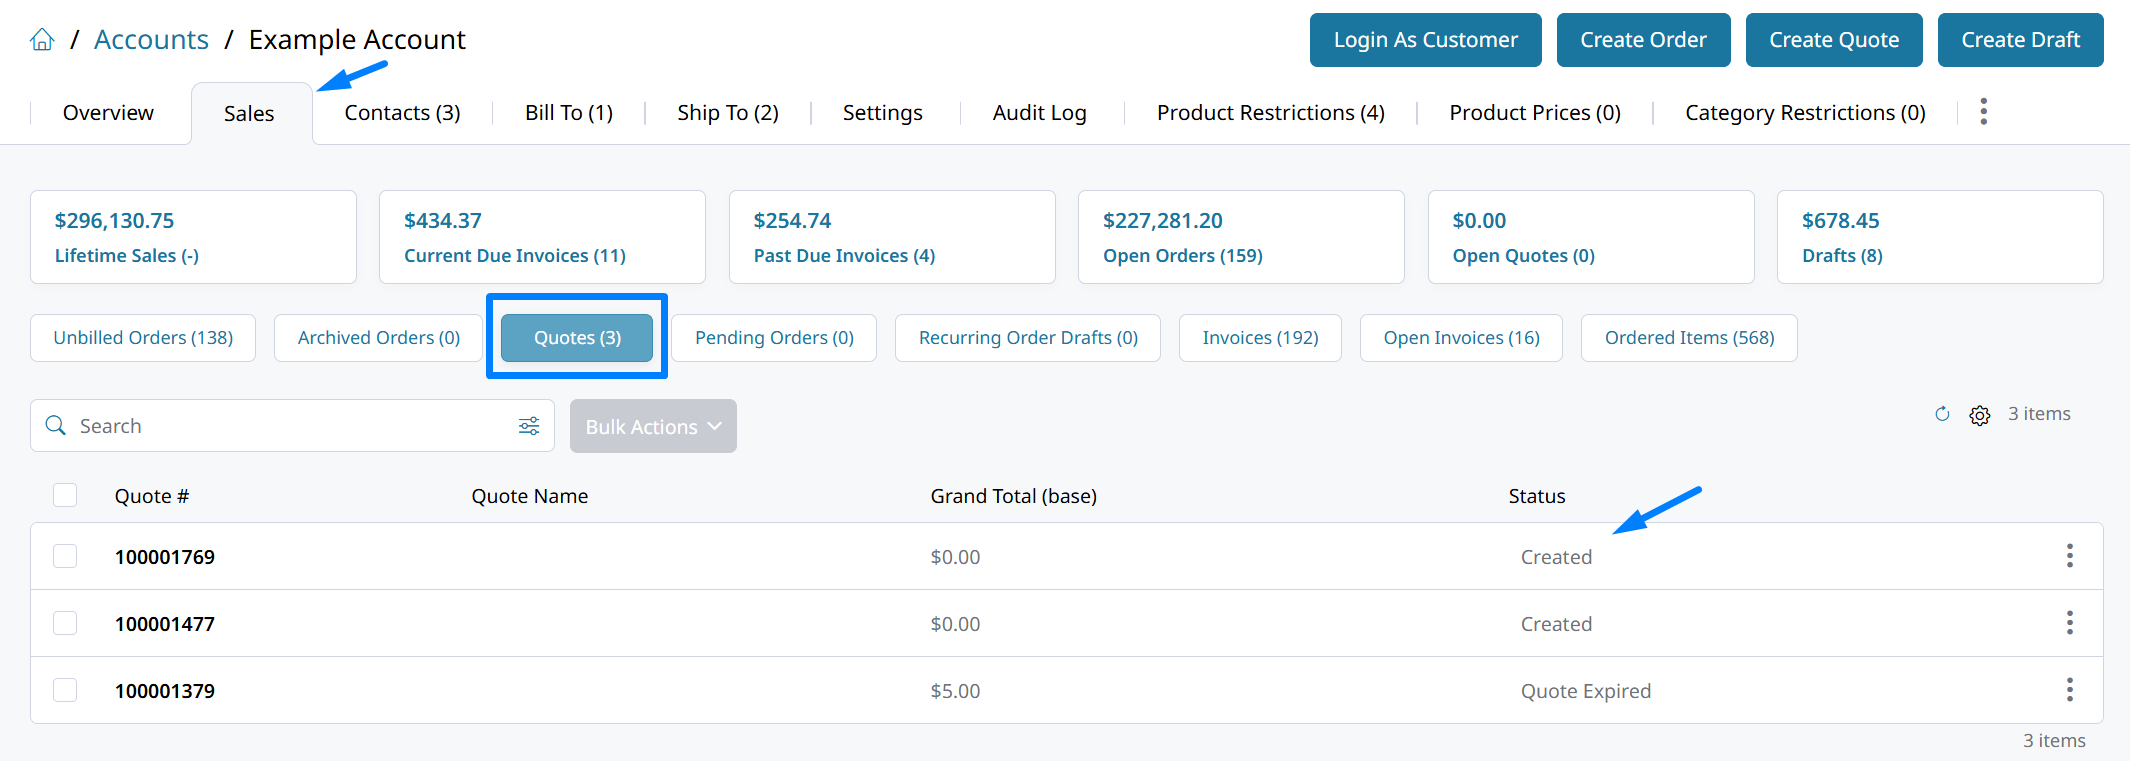Image resolution: width=2130 pixels, height=761 pixels.
Task: Open Current Due Invoices (11) card
Action: click(x=542, y=237)
